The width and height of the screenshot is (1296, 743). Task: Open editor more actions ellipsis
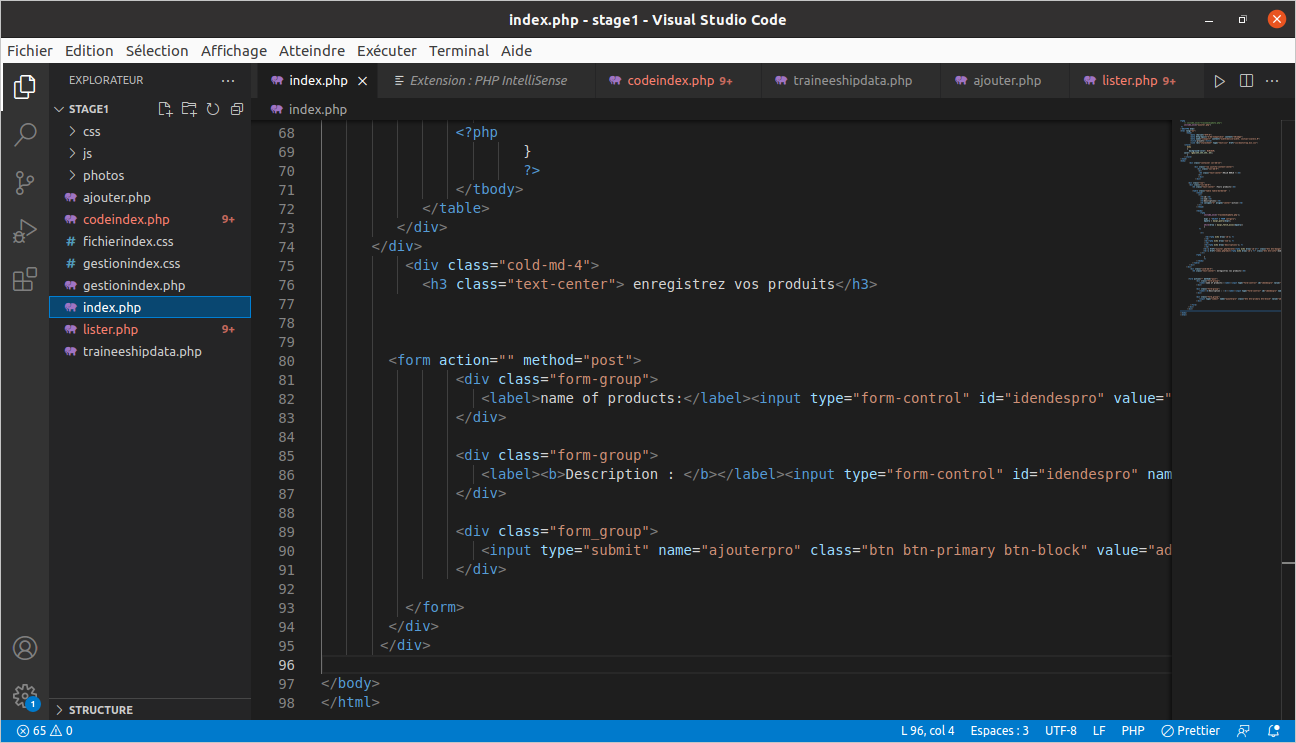(x=1272, y=81)
